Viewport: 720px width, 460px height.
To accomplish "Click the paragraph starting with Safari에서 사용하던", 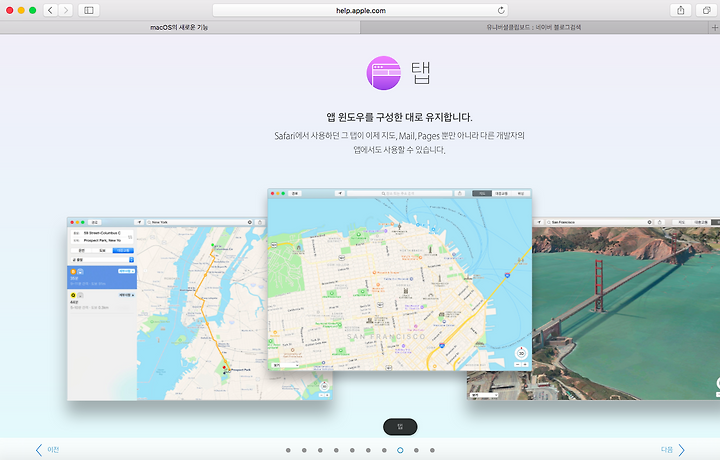I will click(399, 142).
